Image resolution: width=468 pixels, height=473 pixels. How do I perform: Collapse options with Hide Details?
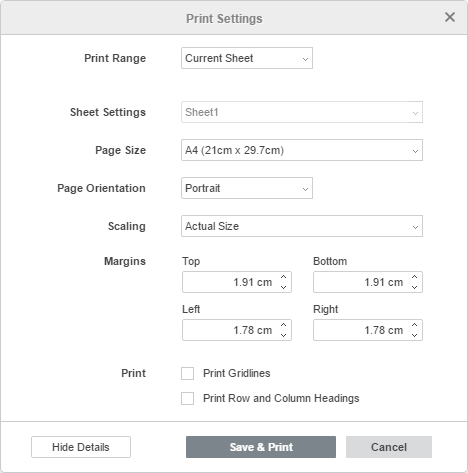click(x=81, y=447)
